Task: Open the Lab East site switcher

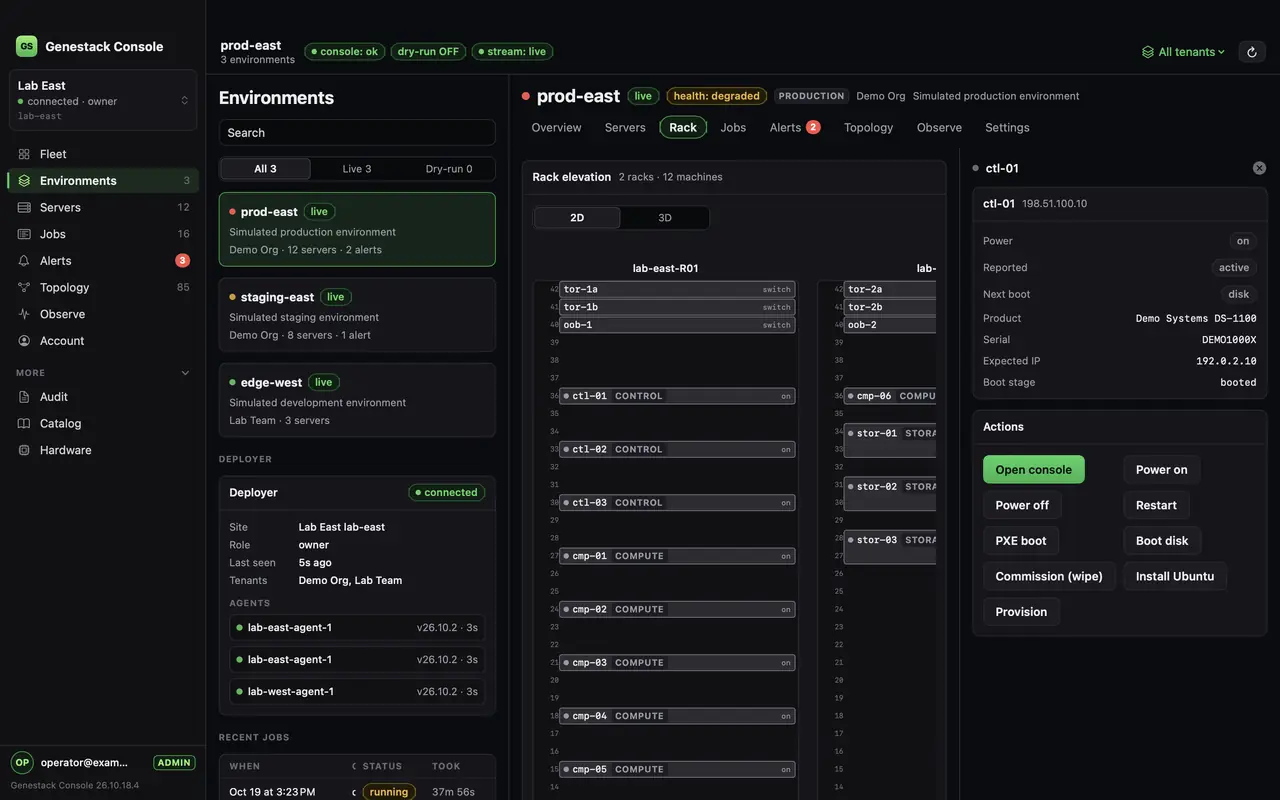Action: (103, 100)
